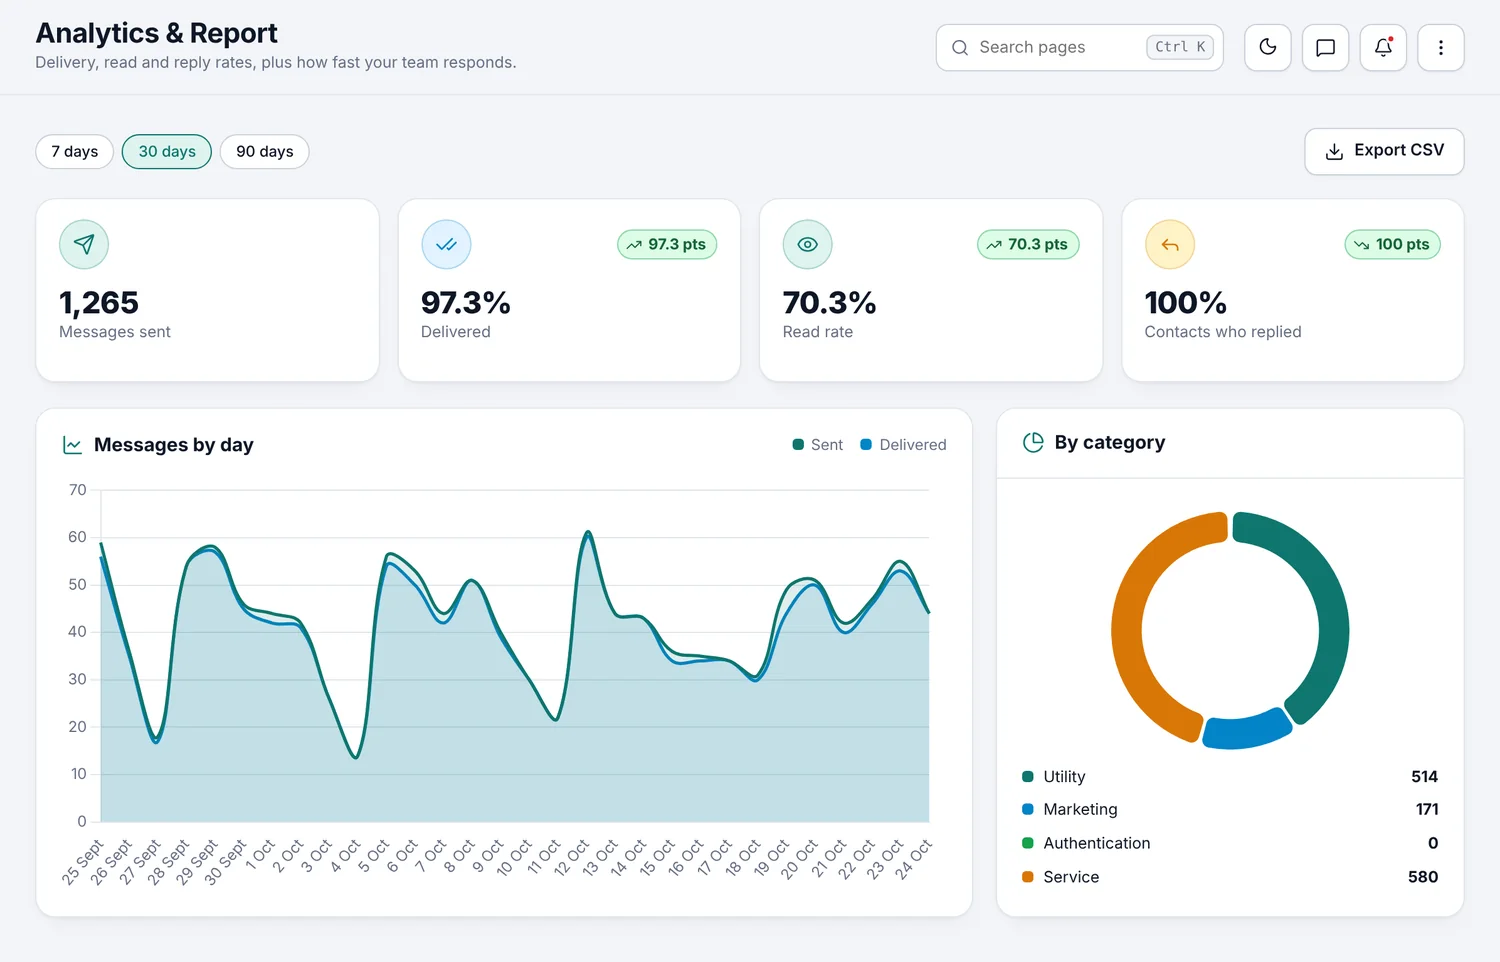The image size is (1500, 962).
Task: Click the Utility legend row
Action: (1230, 777)
